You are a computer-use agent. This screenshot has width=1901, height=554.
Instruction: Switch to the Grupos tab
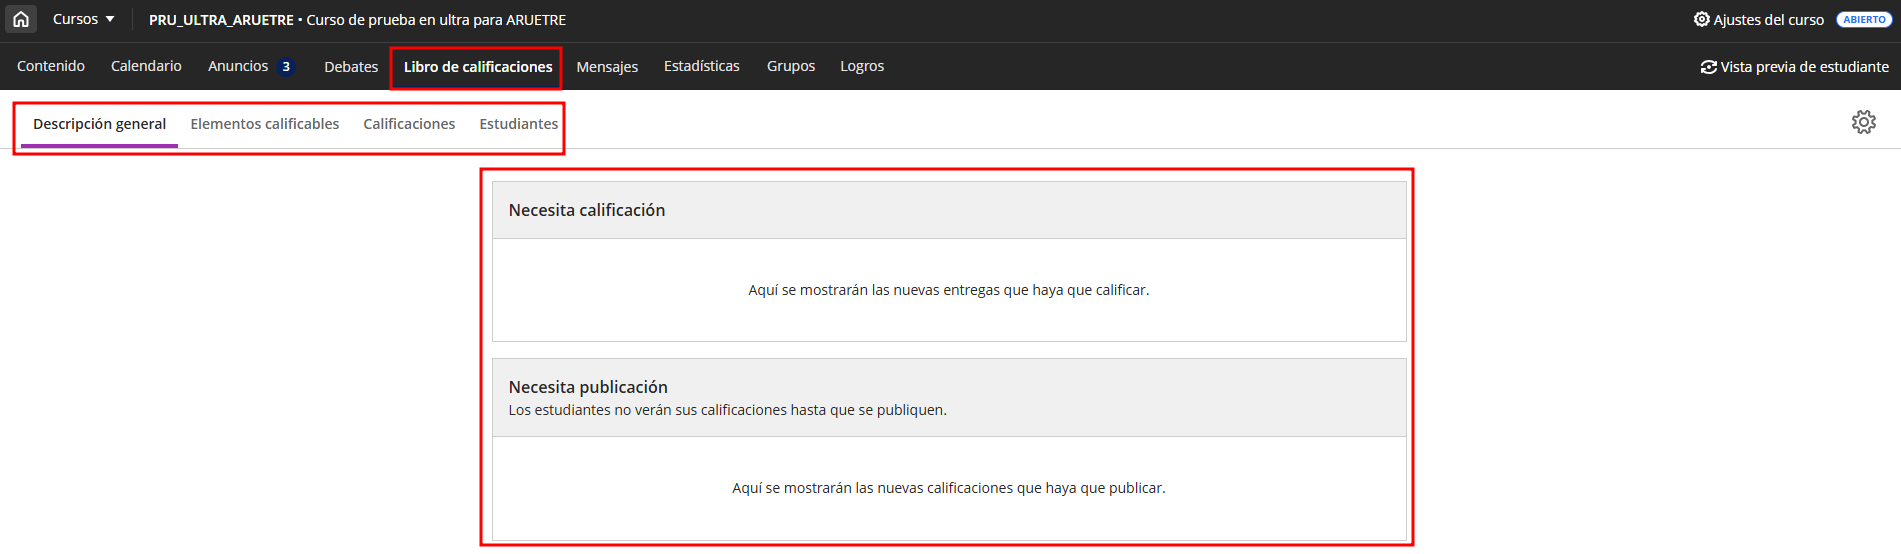point(790,66)
